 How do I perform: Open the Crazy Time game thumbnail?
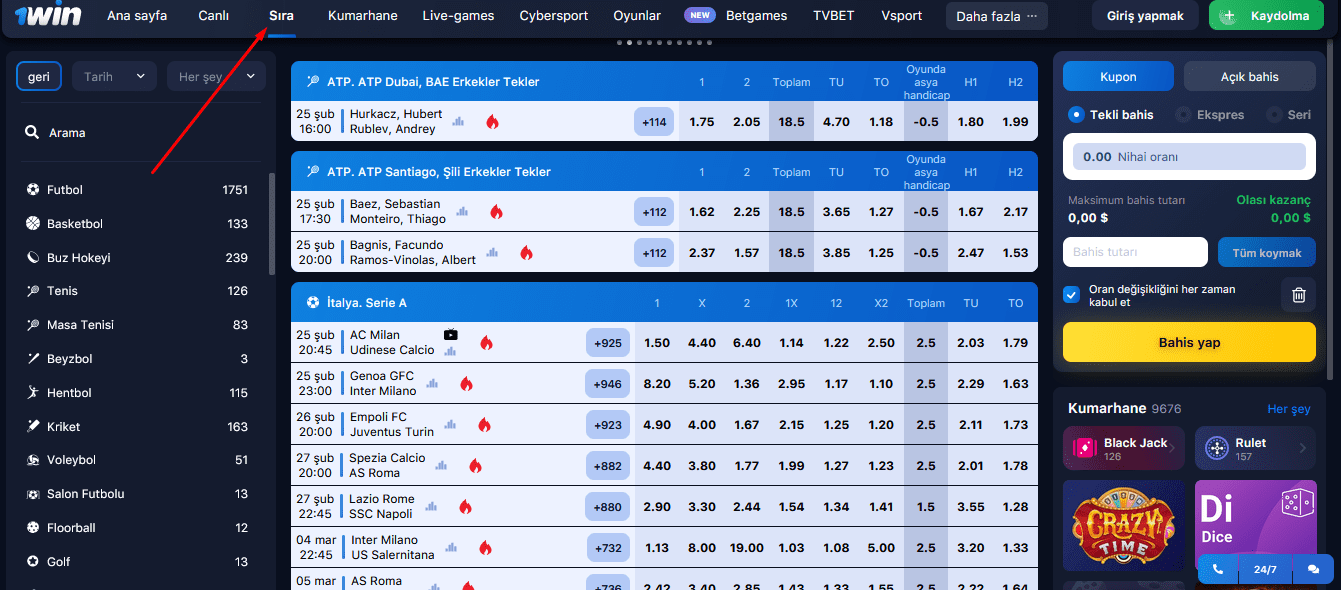tap(1124, 524)
